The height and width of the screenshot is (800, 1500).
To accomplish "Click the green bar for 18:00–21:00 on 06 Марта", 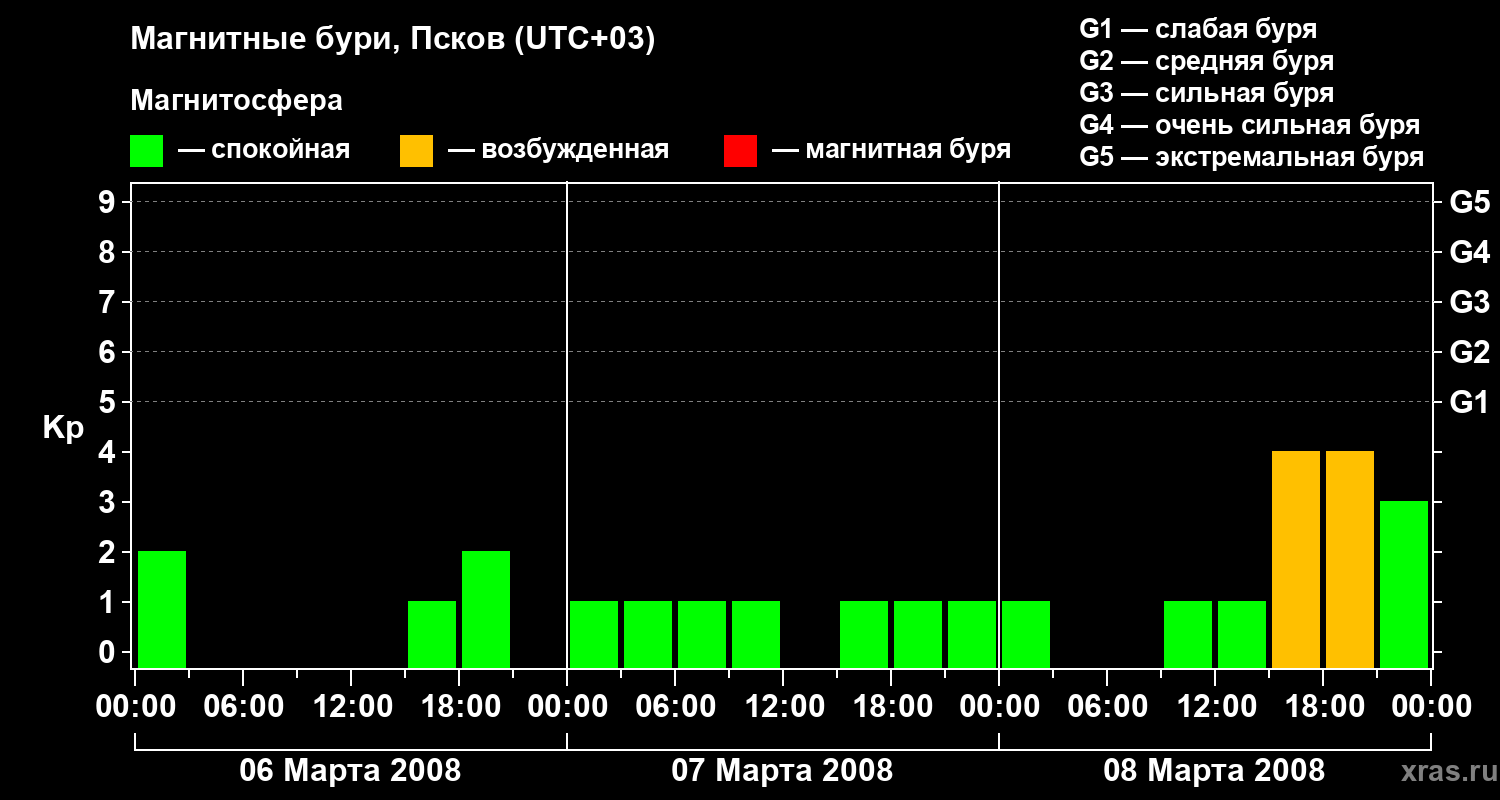I will point(486,609).
